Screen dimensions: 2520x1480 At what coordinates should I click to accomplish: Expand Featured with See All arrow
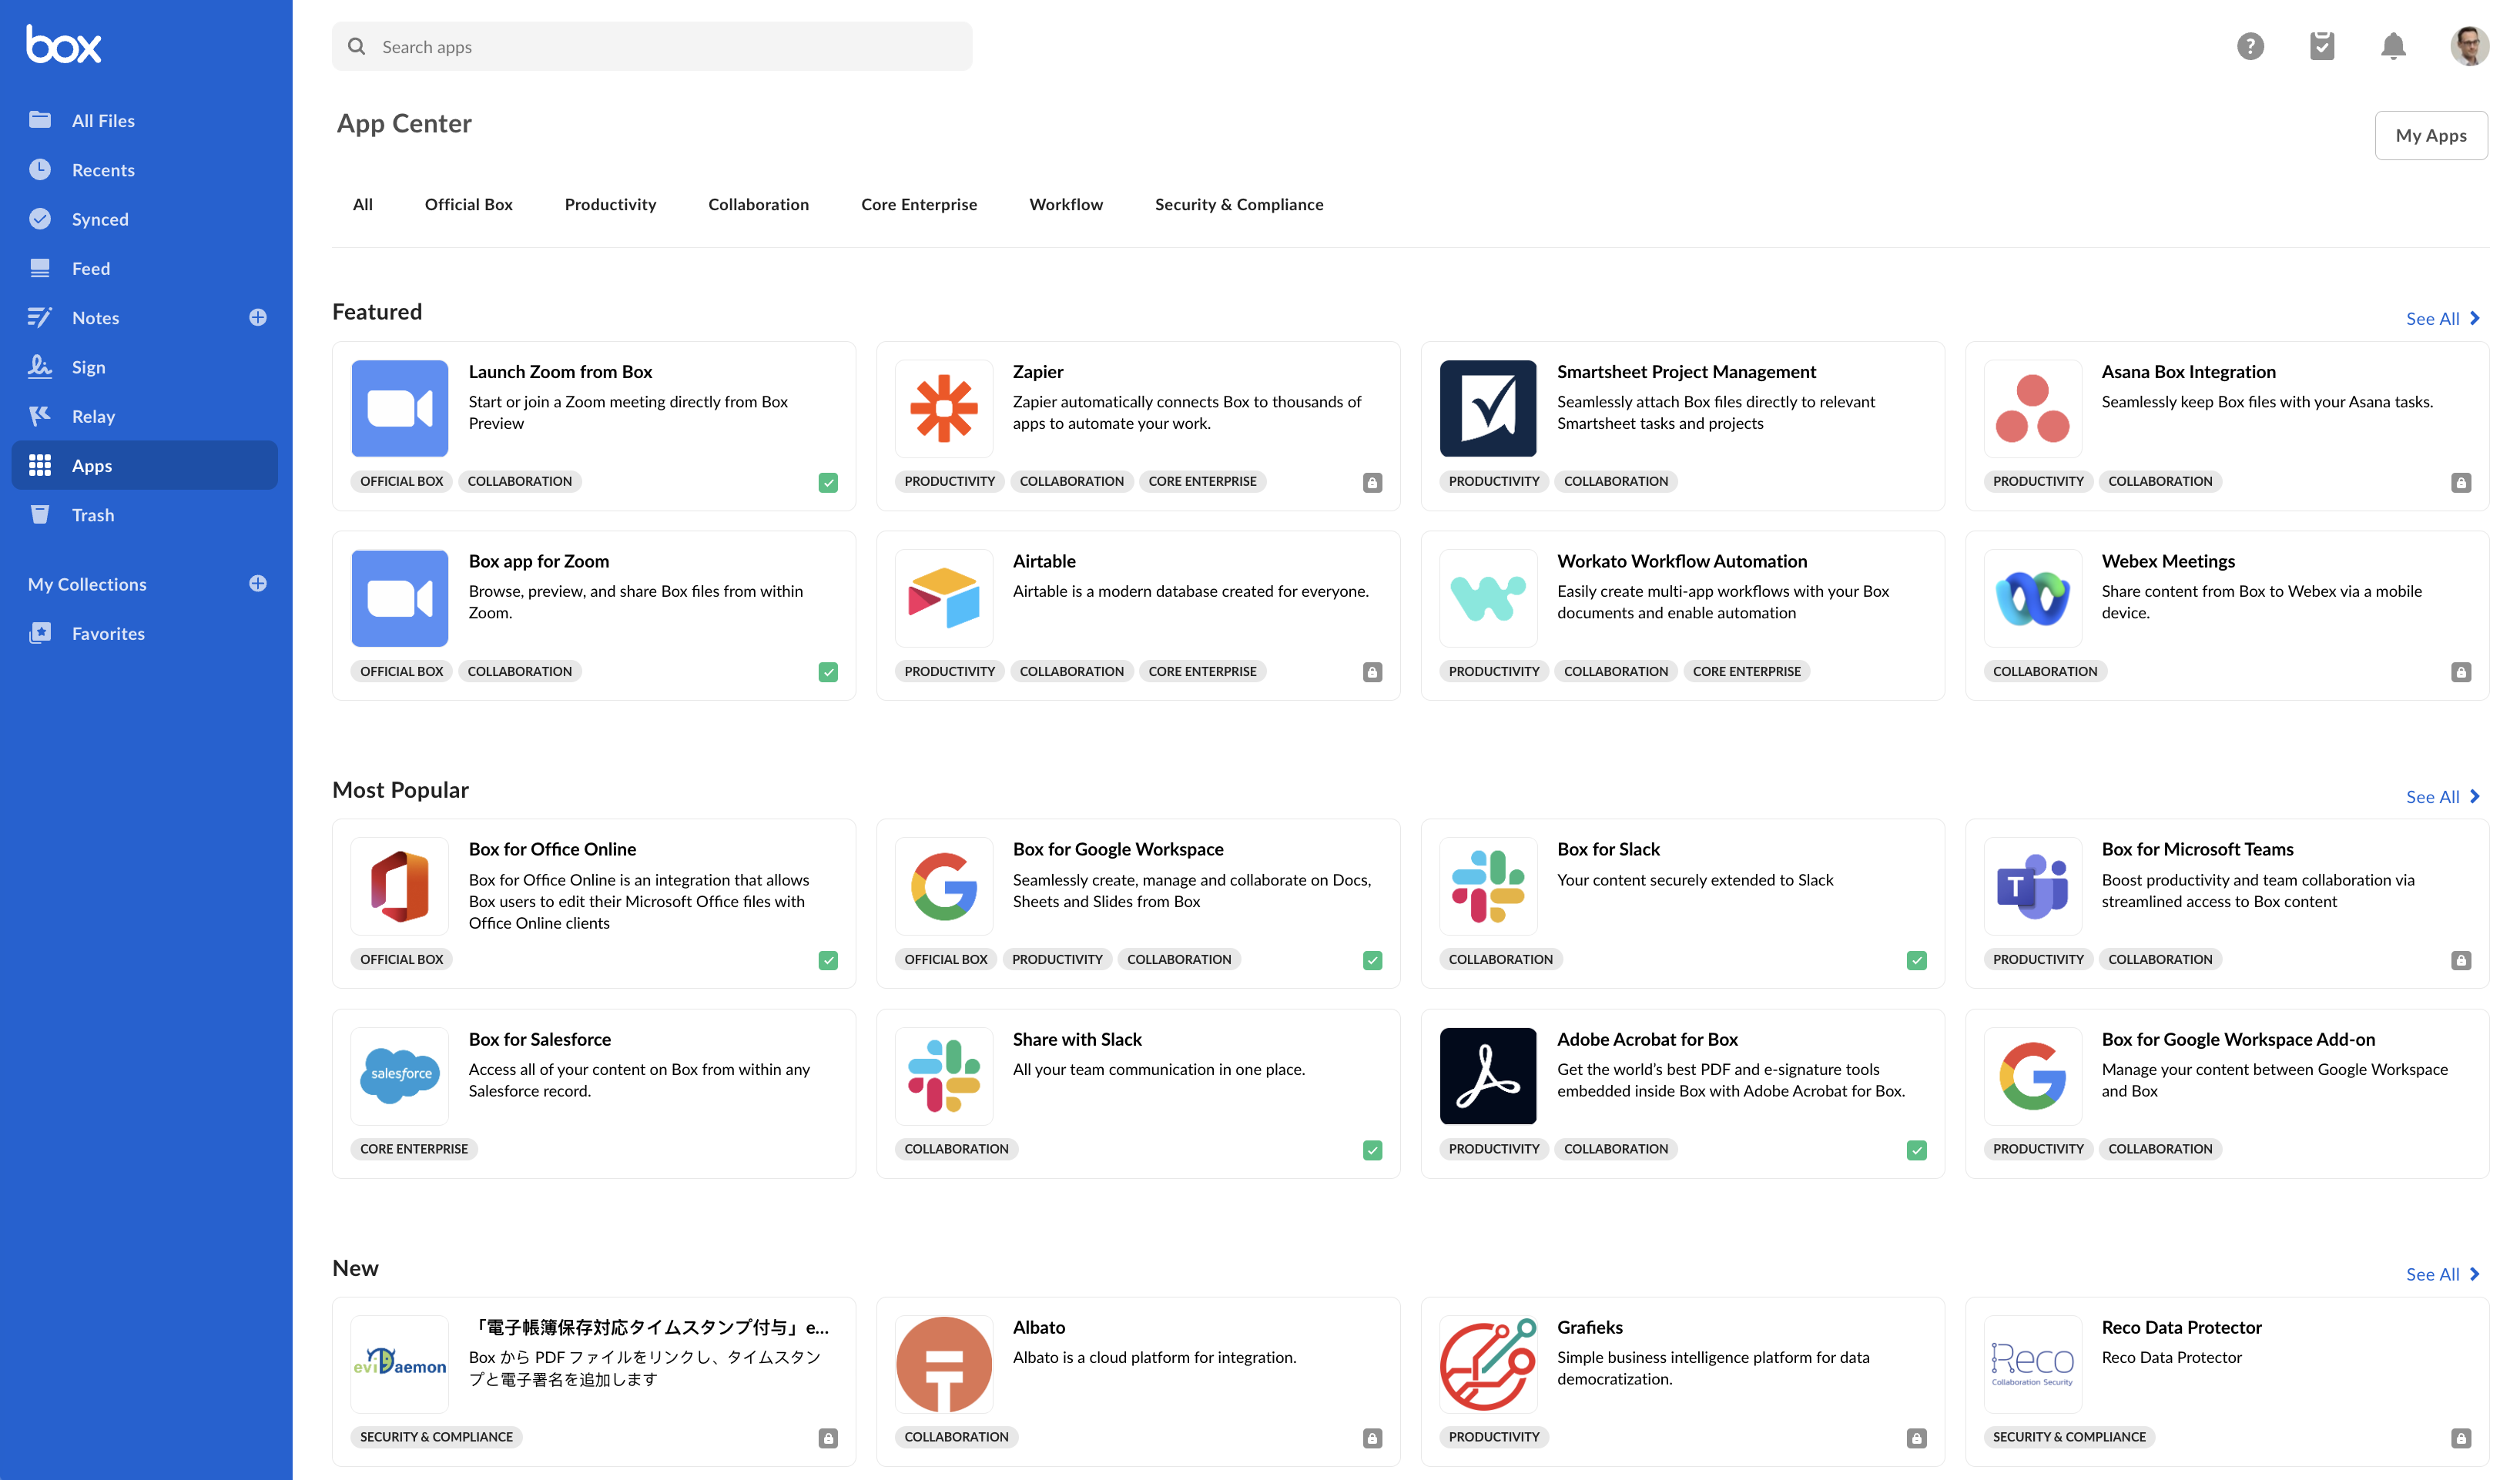click(2442, 318)
